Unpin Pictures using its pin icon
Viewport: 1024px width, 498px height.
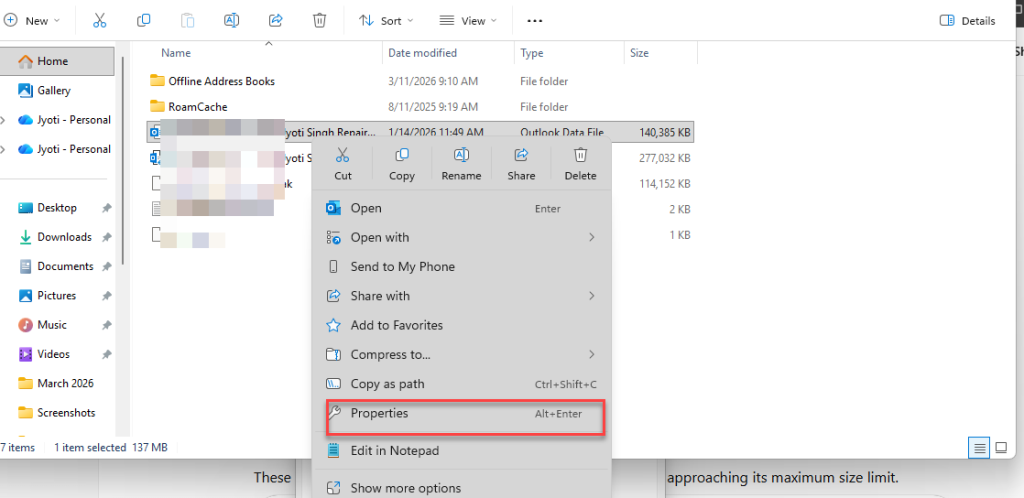pos(106,296)
